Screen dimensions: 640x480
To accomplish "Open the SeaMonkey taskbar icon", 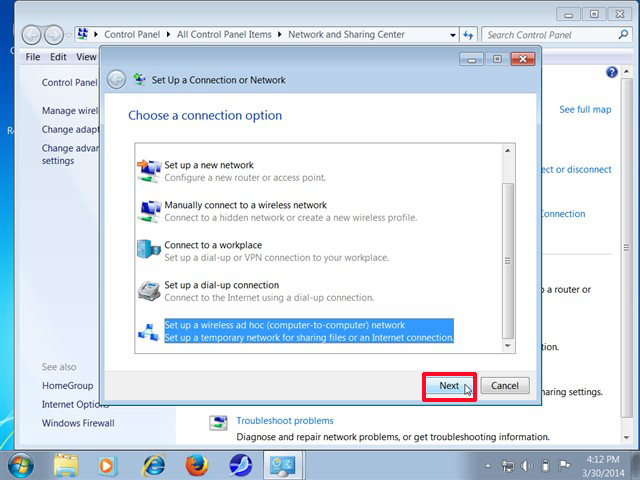I will [241, 465].
